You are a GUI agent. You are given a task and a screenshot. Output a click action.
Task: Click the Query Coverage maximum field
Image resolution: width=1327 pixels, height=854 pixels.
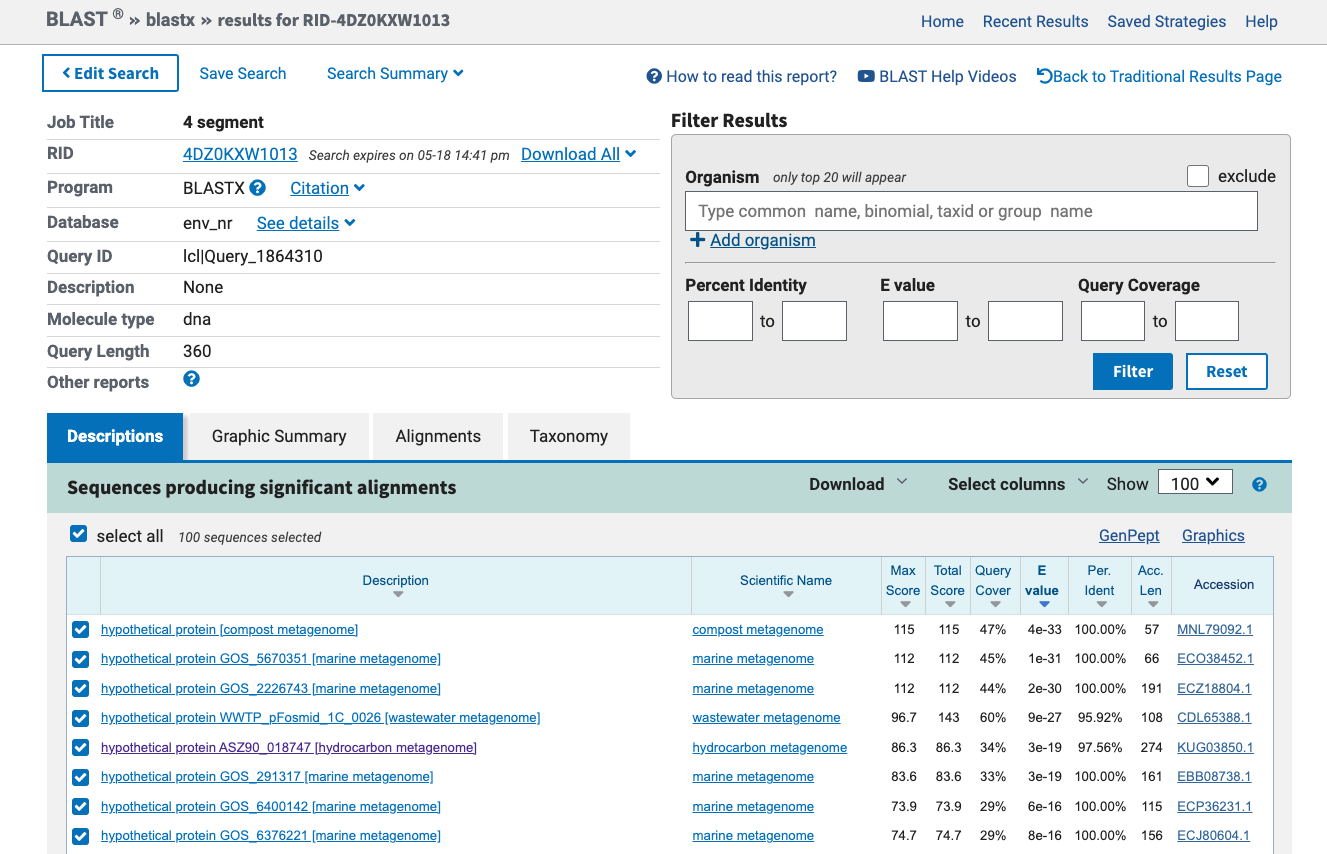point(1207,321)
